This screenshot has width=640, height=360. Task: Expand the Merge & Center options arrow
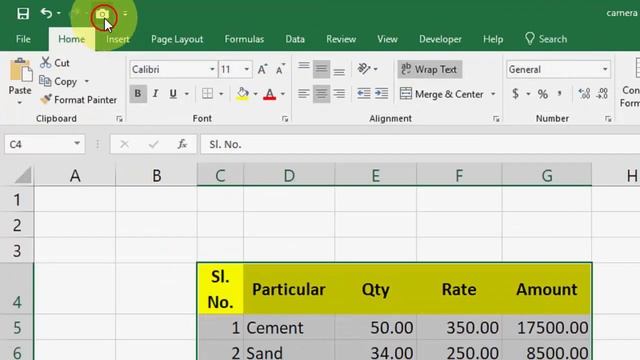[x=493, y=94]
